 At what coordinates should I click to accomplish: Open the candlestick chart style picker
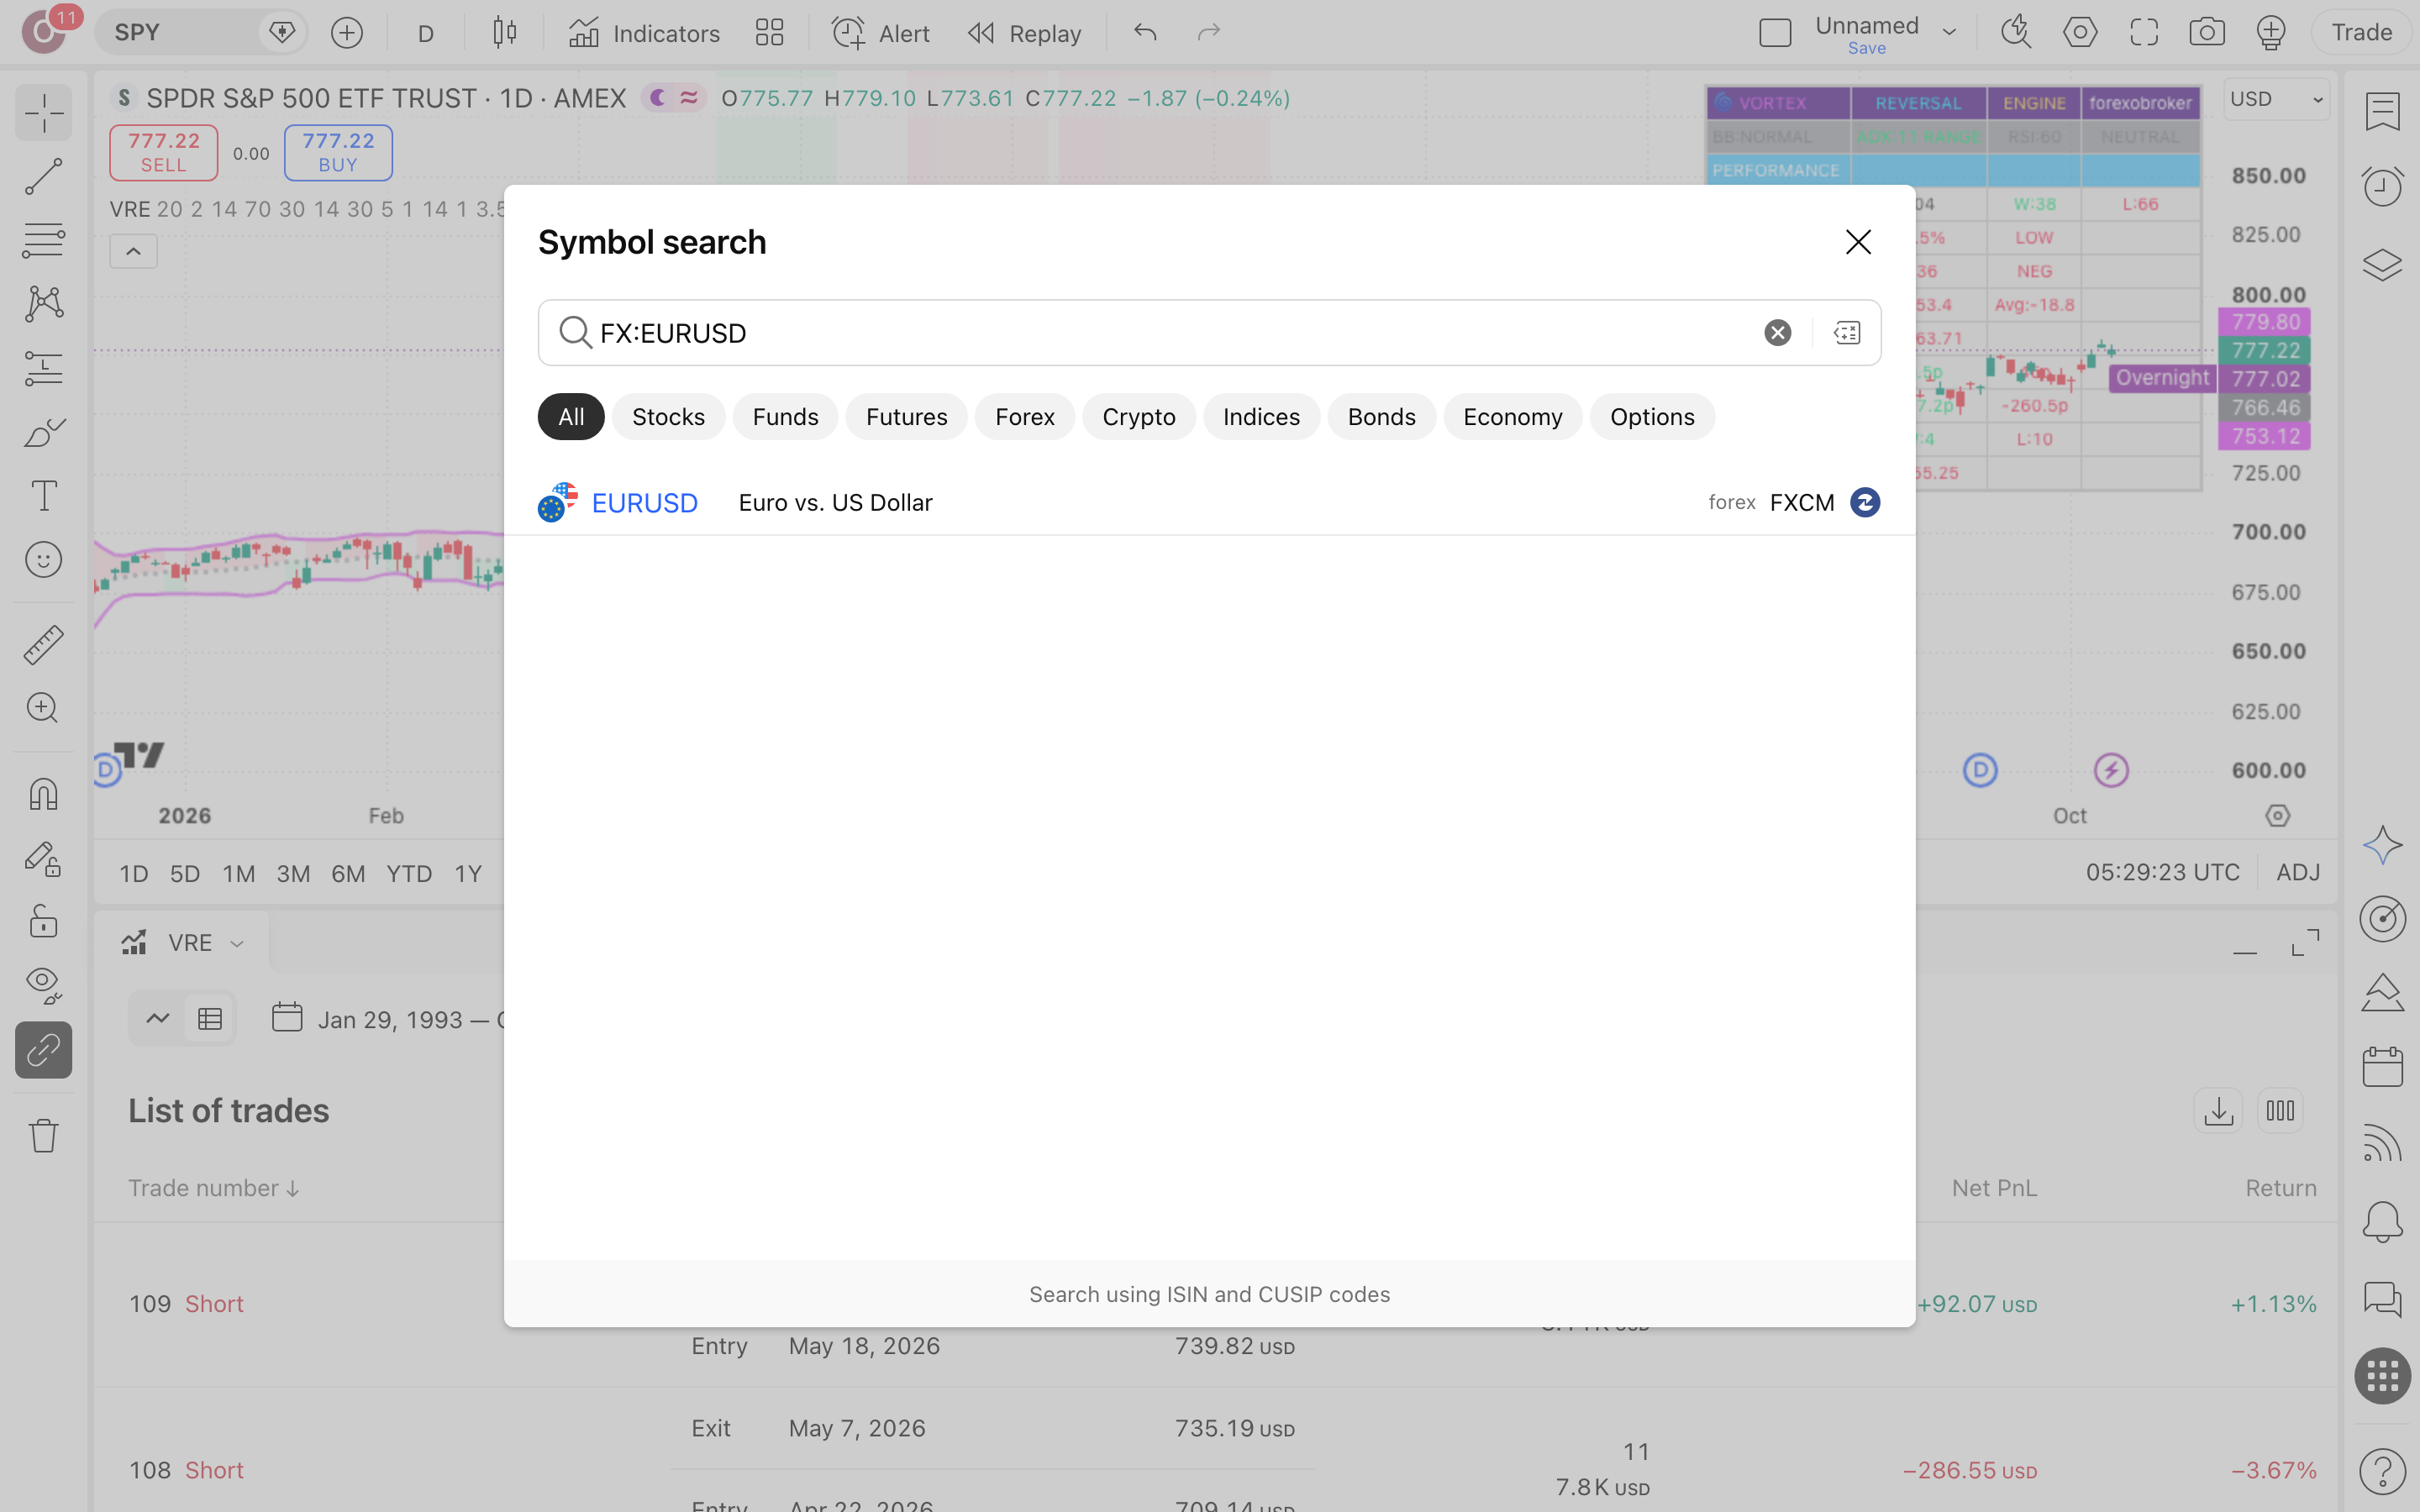coord(505,33)
